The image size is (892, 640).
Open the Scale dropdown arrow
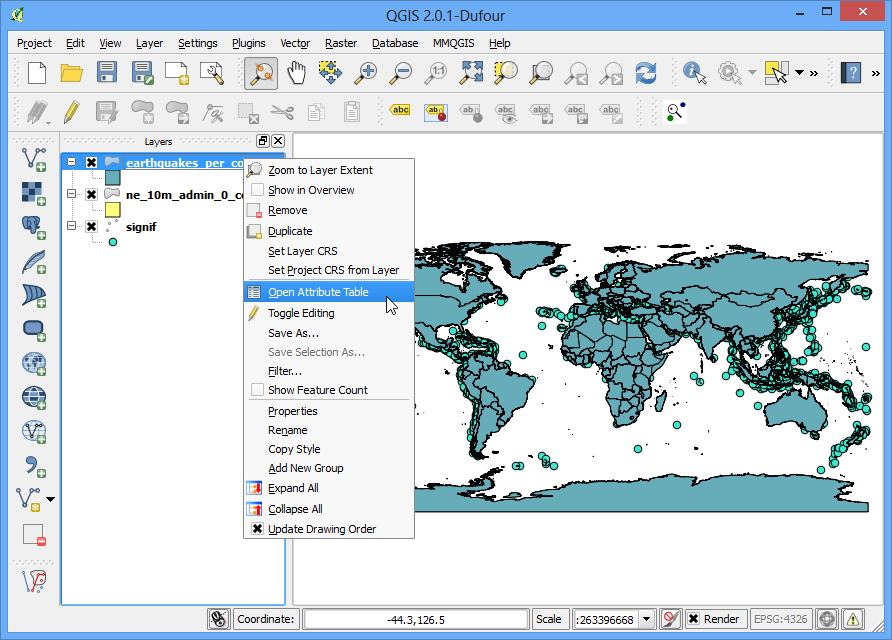point(646,619)
